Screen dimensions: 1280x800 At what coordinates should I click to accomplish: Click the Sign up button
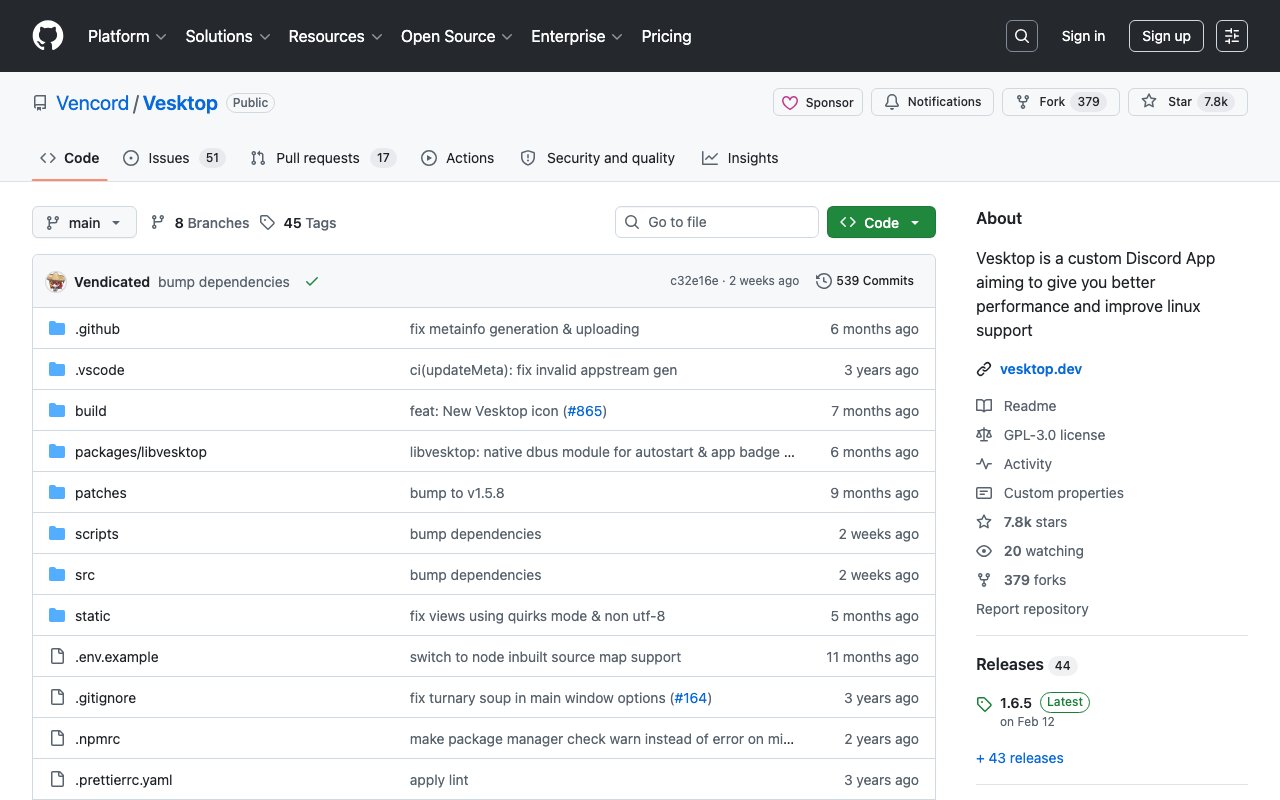tap(1166, 36)
